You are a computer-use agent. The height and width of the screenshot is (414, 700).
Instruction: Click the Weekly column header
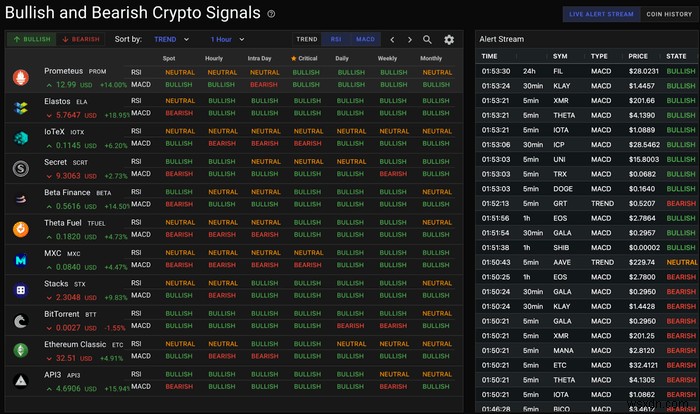(387, 59)
